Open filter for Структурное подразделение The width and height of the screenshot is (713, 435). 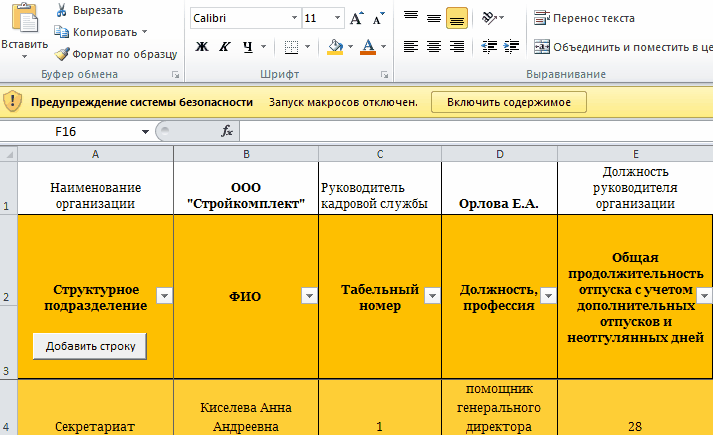(x=164, y=296)
